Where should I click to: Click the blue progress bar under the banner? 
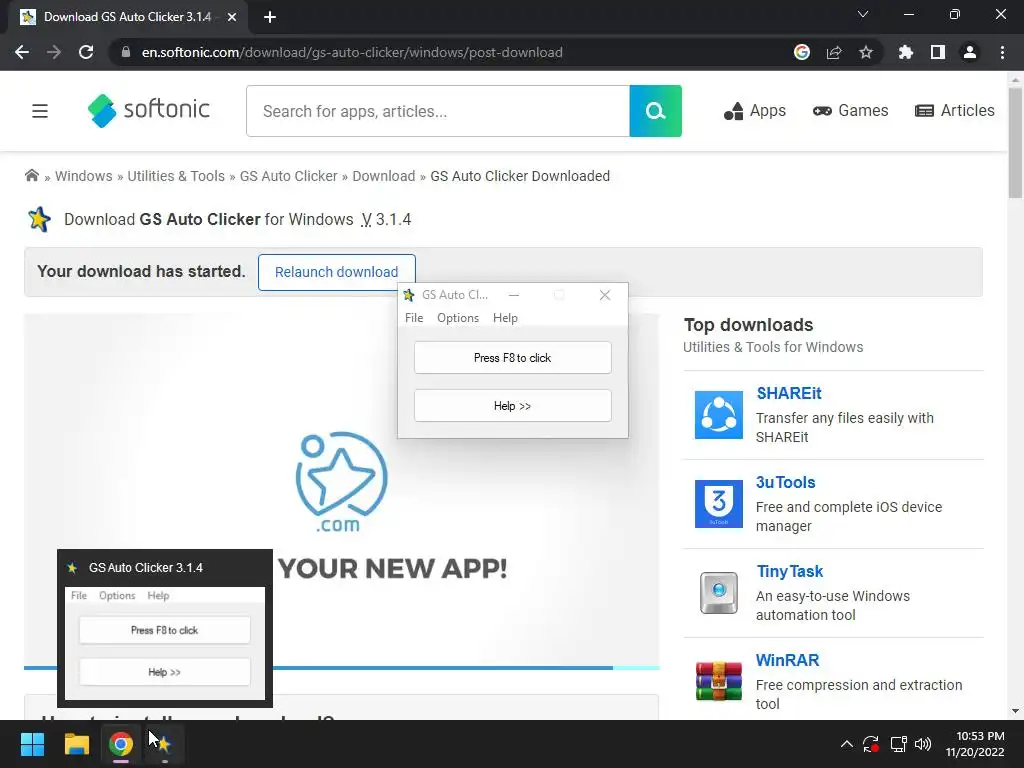coord(342,667)
